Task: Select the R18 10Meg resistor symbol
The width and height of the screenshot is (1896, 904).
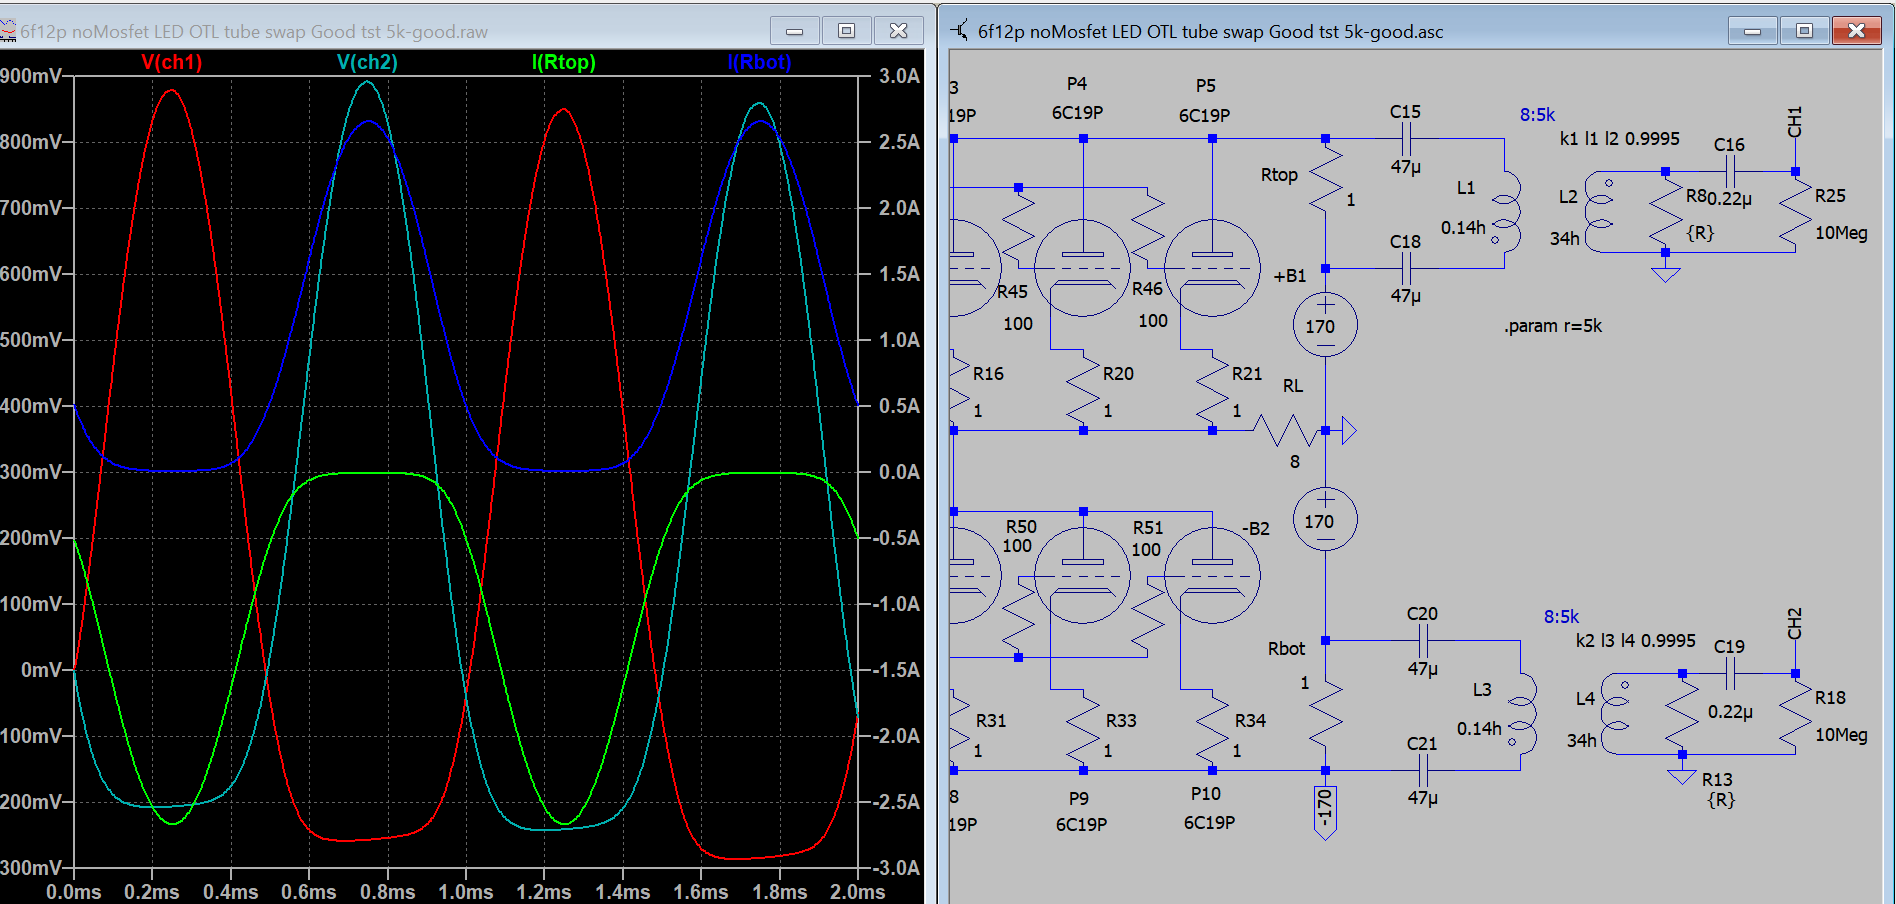Action: click(x=1796, y=714)
